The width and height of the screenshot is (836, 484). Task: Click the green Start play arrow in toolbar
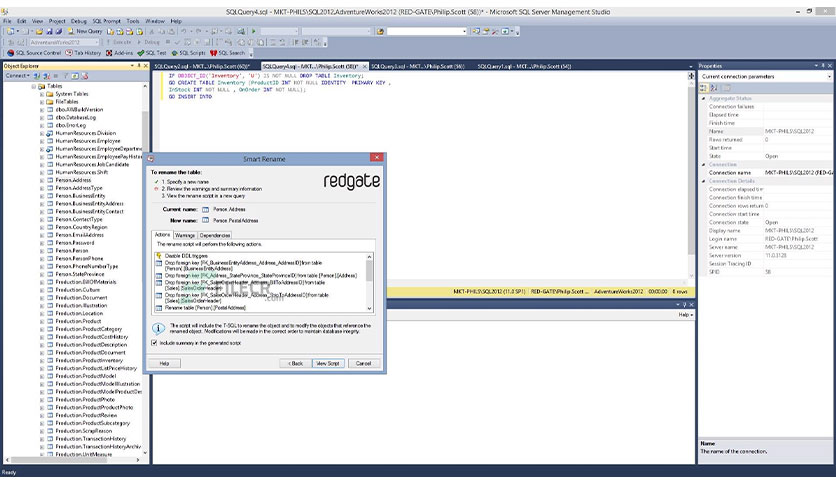254,31
